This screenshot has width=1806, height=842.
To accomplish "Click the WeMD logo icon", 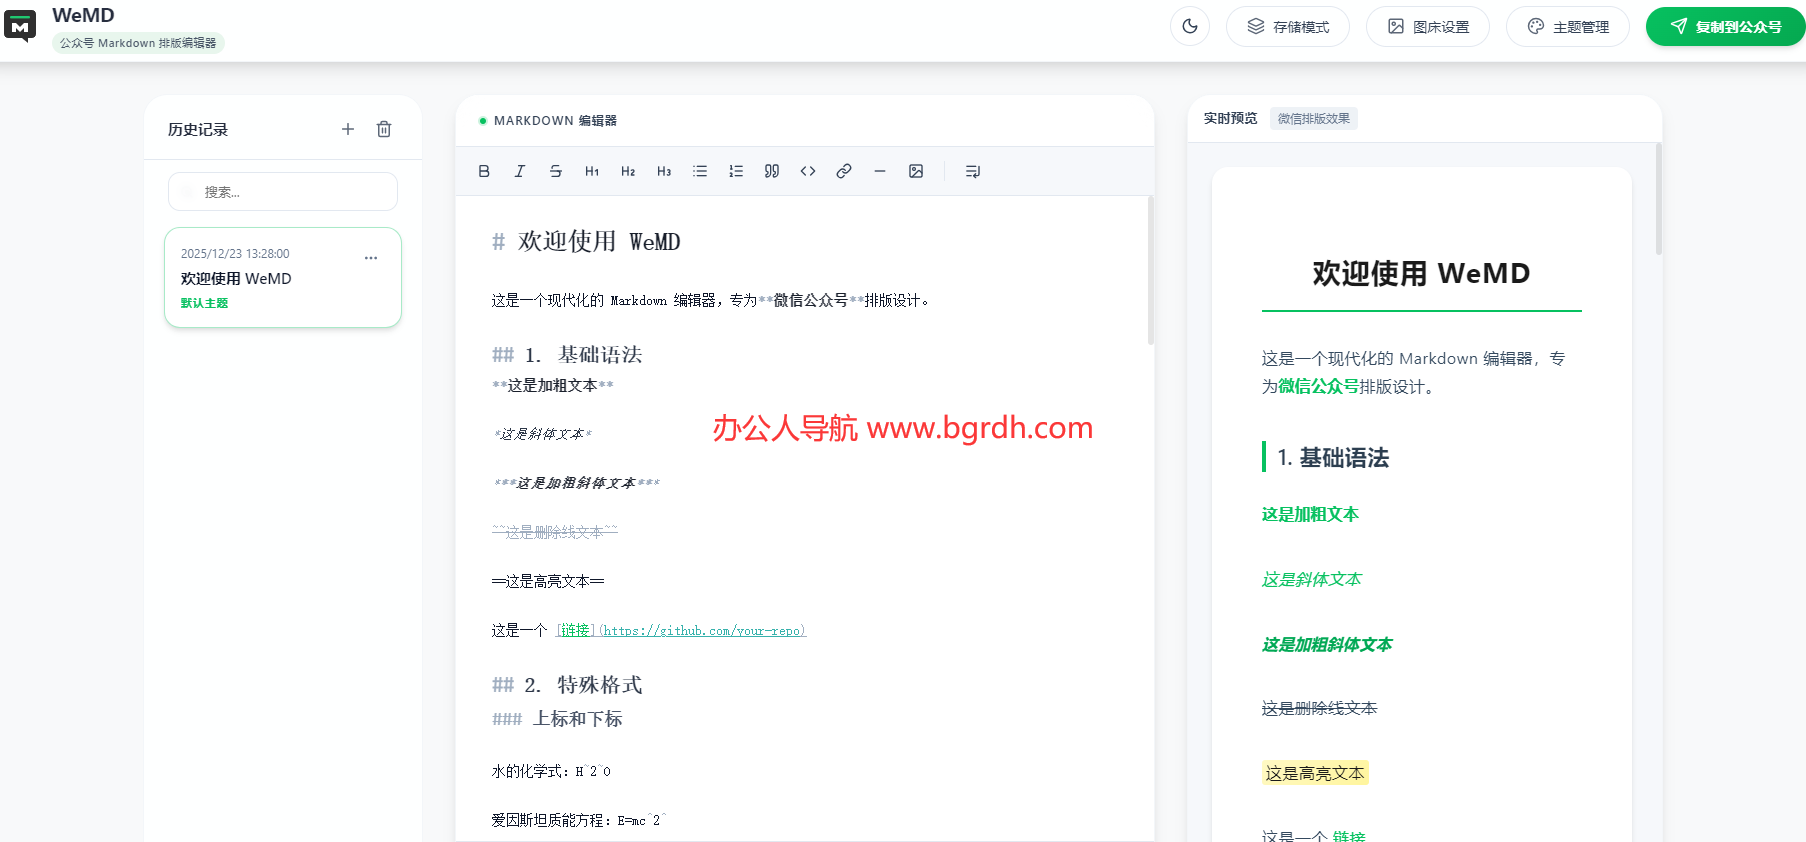I will click(20, 26).
